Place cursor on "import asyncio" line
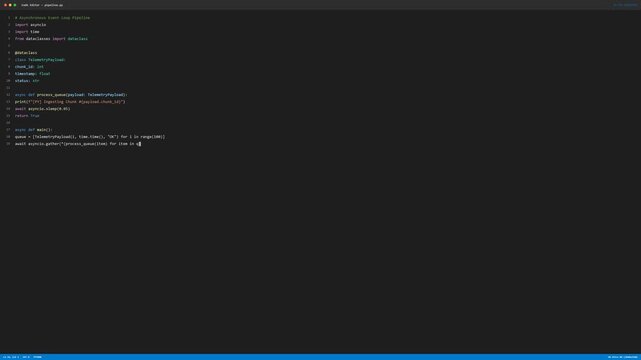This screenshot has width=641, height=360. point(31,25)
